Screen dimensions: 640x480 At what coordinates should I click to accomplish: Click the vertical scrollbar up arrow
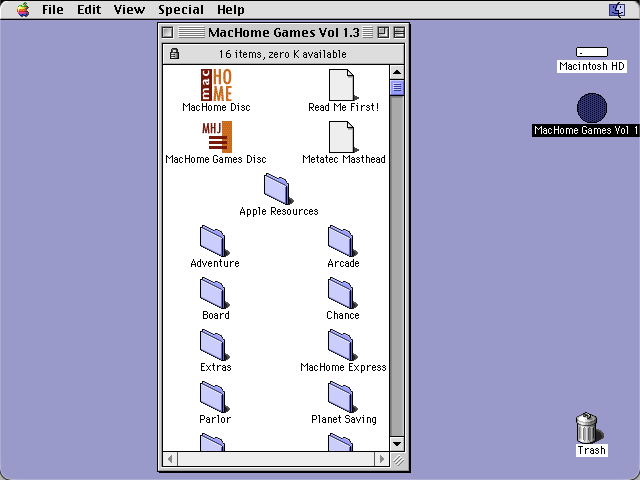(397, 72)
